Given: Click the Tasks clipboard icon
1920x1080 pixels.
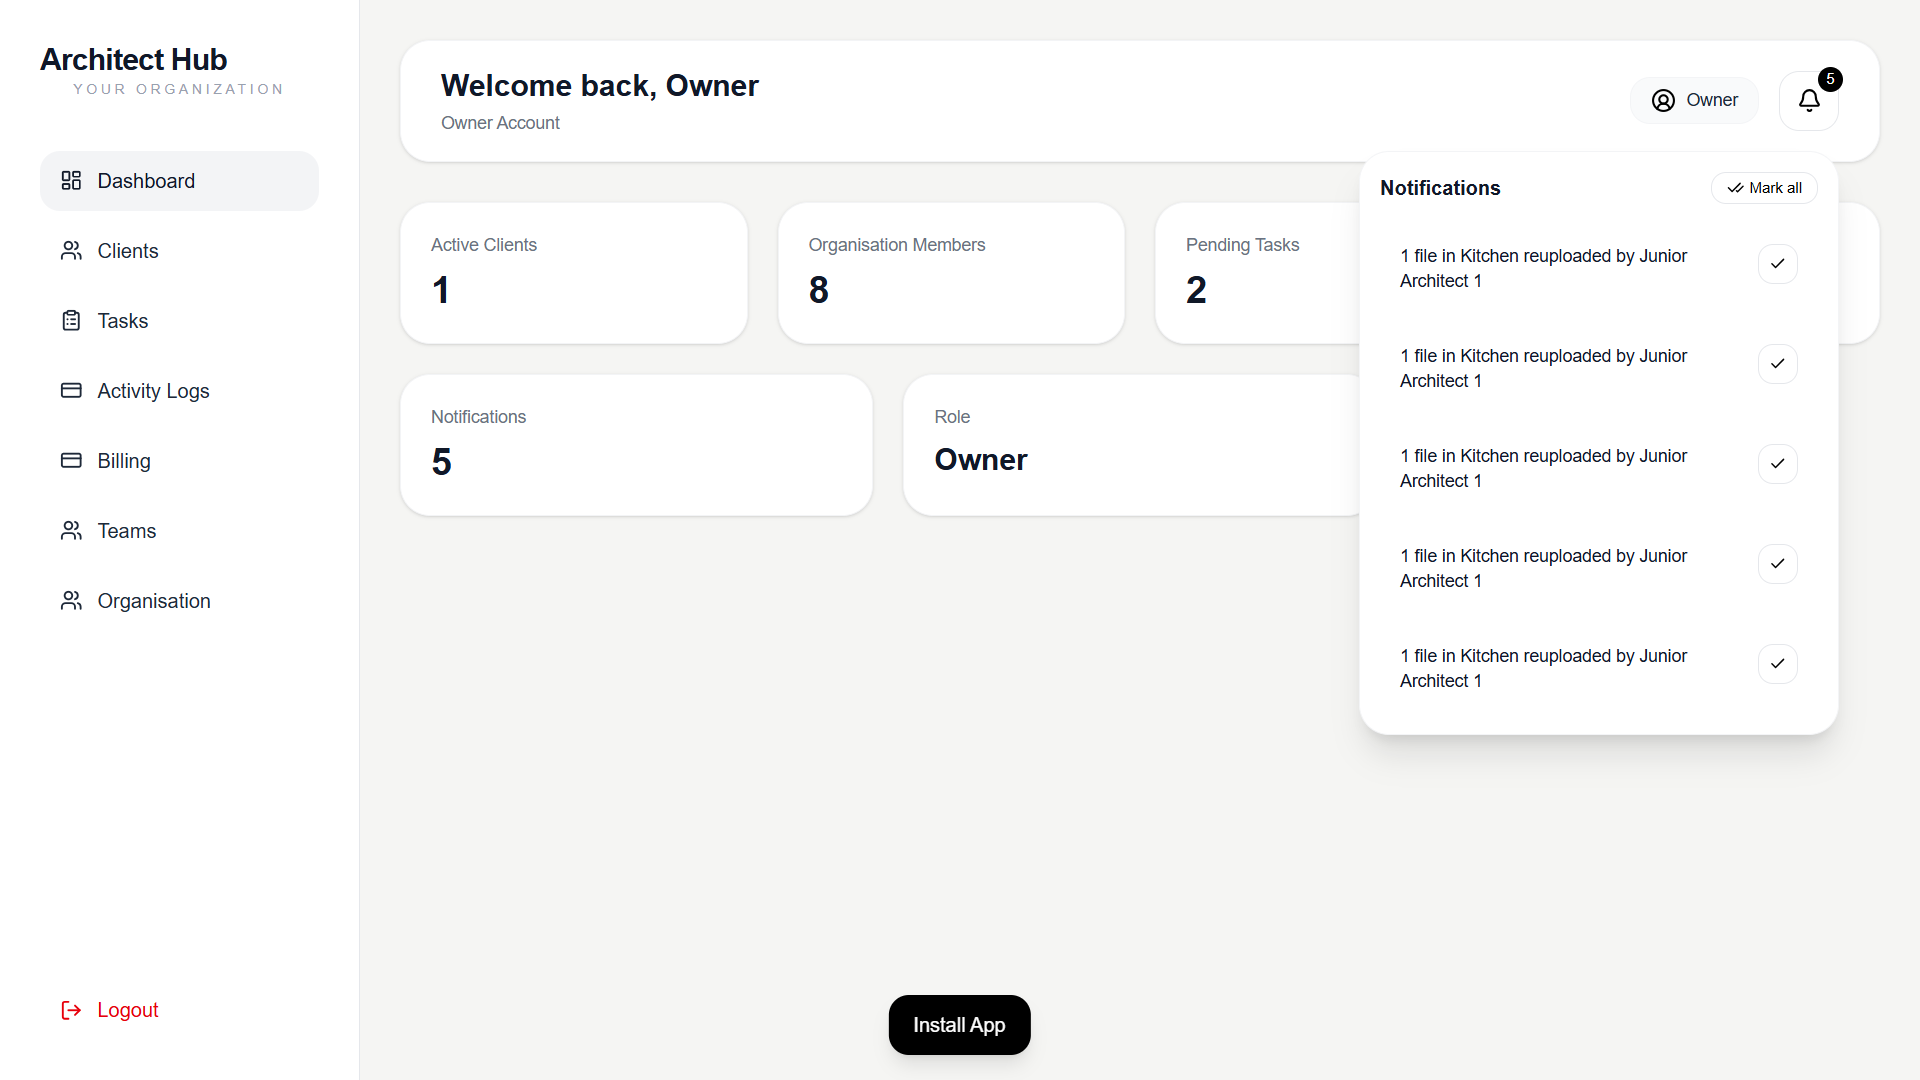Looking at the screenshot, I should (71, 321).
